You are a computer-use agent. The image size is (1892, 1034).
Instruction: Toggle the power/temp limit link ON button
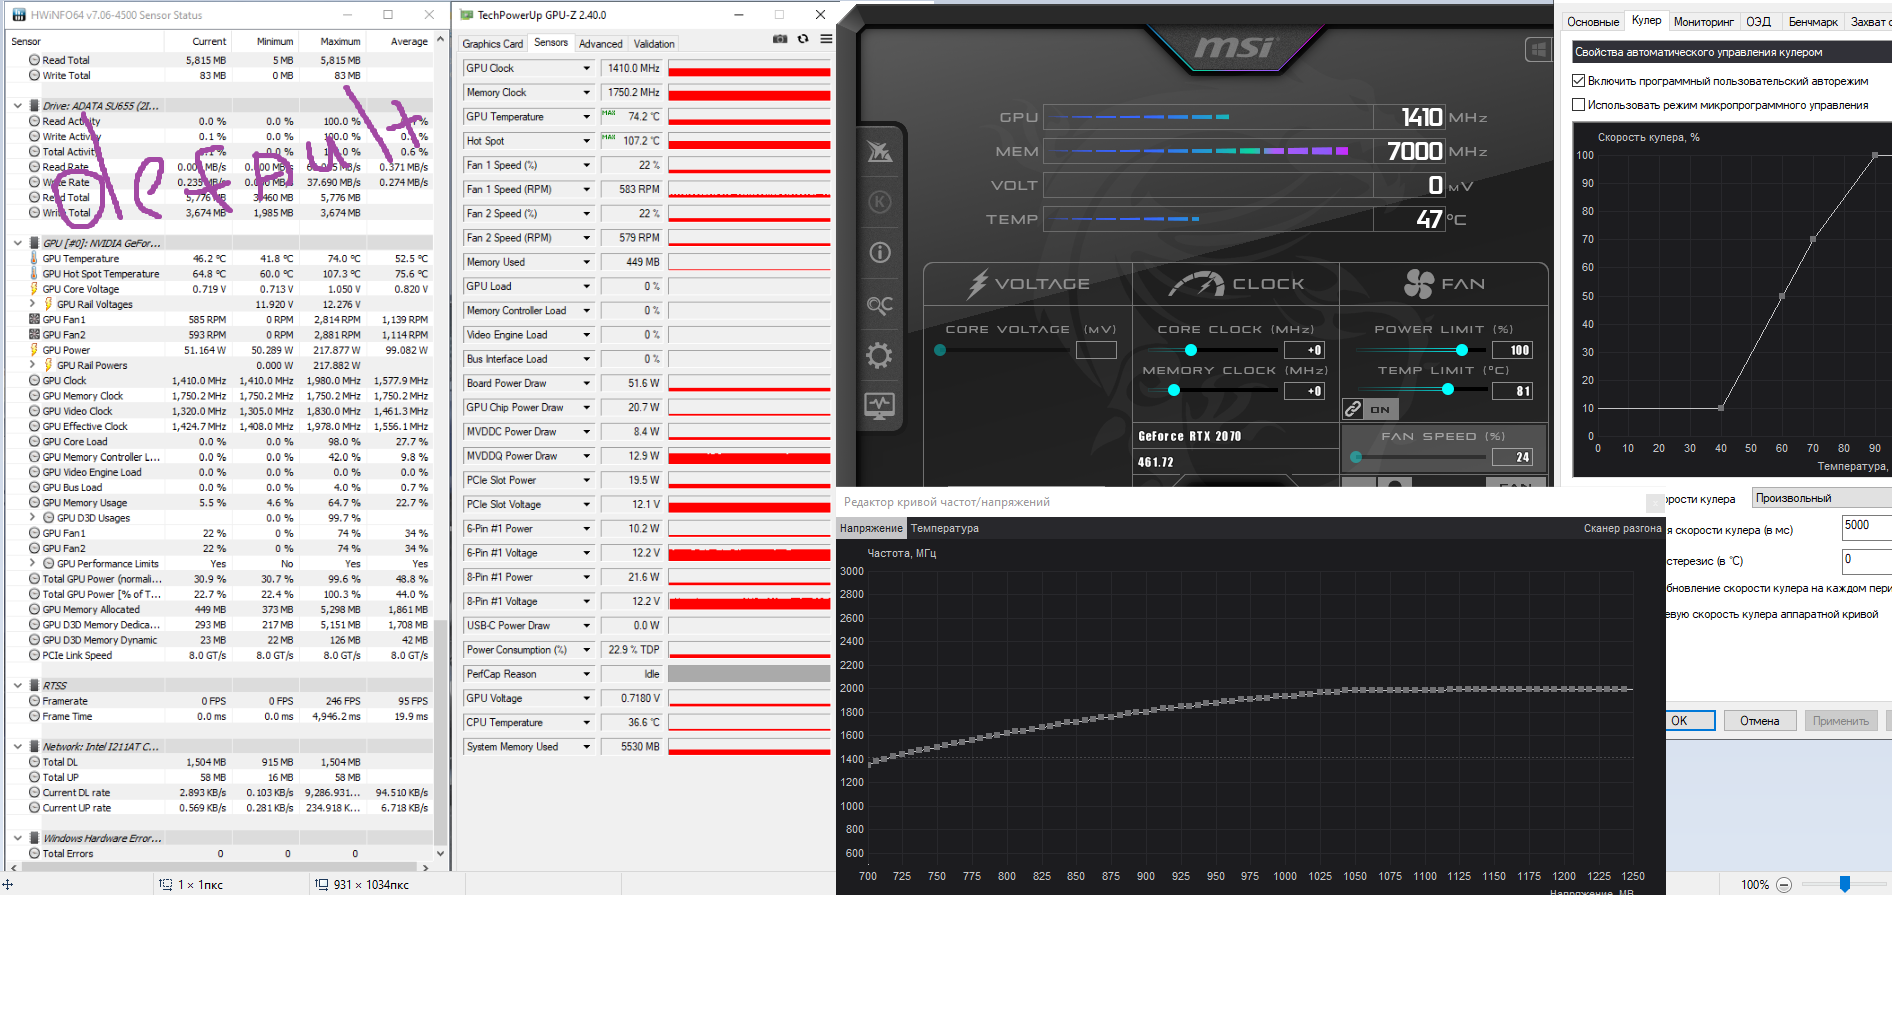coord(1370,409)
